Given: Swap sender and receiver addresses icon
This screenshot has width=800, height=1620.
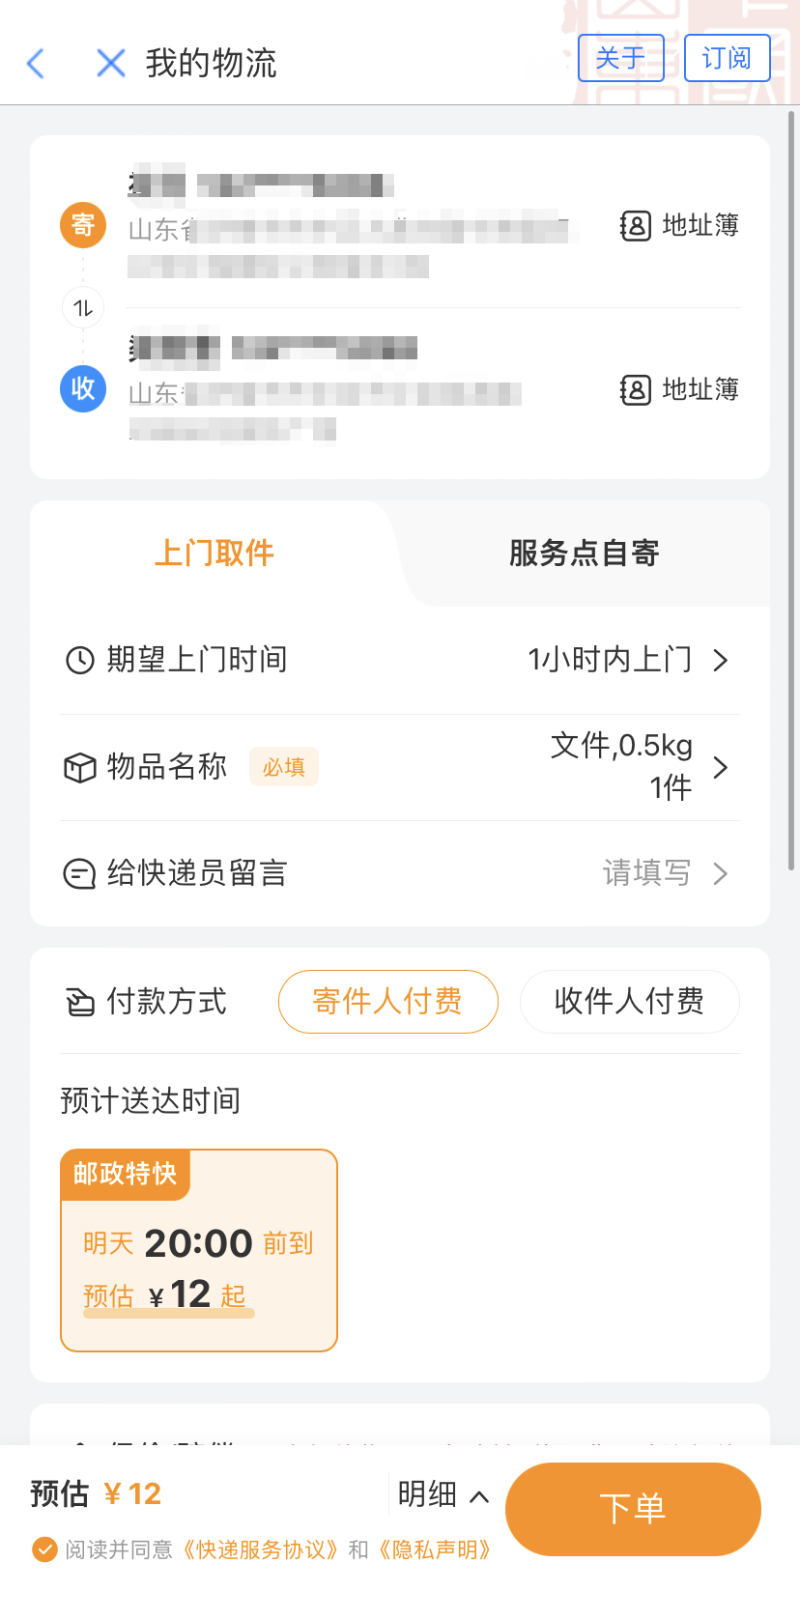Looking at the screenshot, I should (83, 308).
